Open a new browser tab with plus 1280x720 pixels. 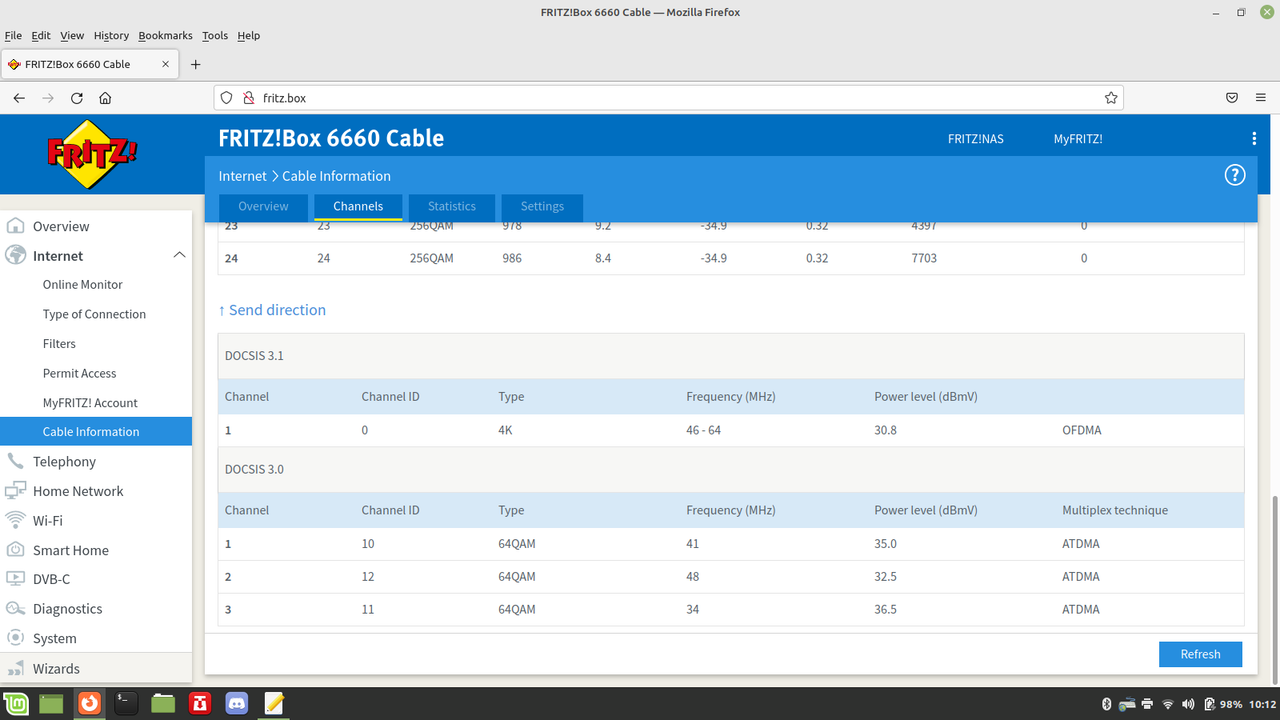tap(195, 64)
